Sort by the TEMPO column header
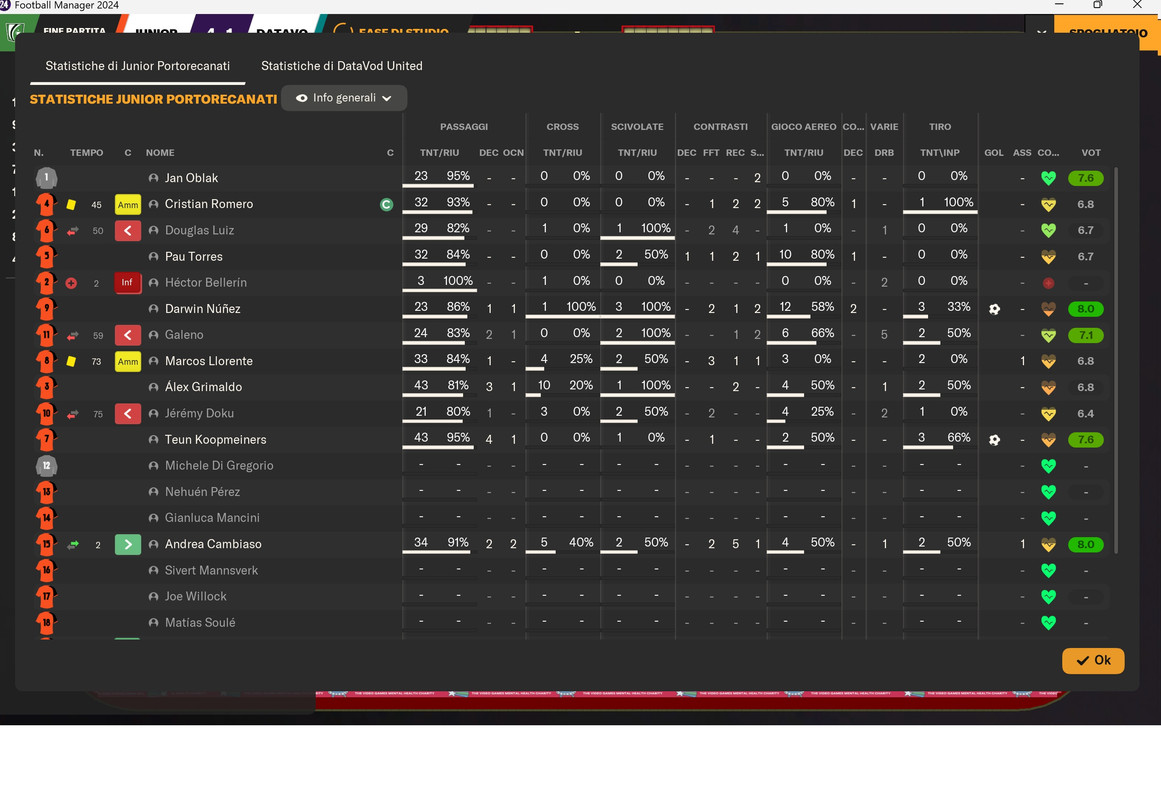The height and width of the screenshot is (800, 1161). click(87, 153)
